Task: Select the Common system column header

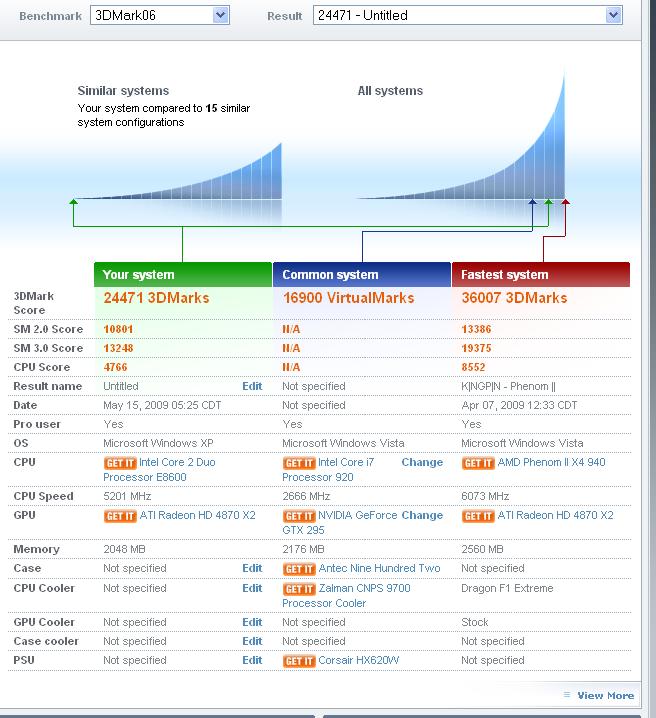Action: point(362,274)
